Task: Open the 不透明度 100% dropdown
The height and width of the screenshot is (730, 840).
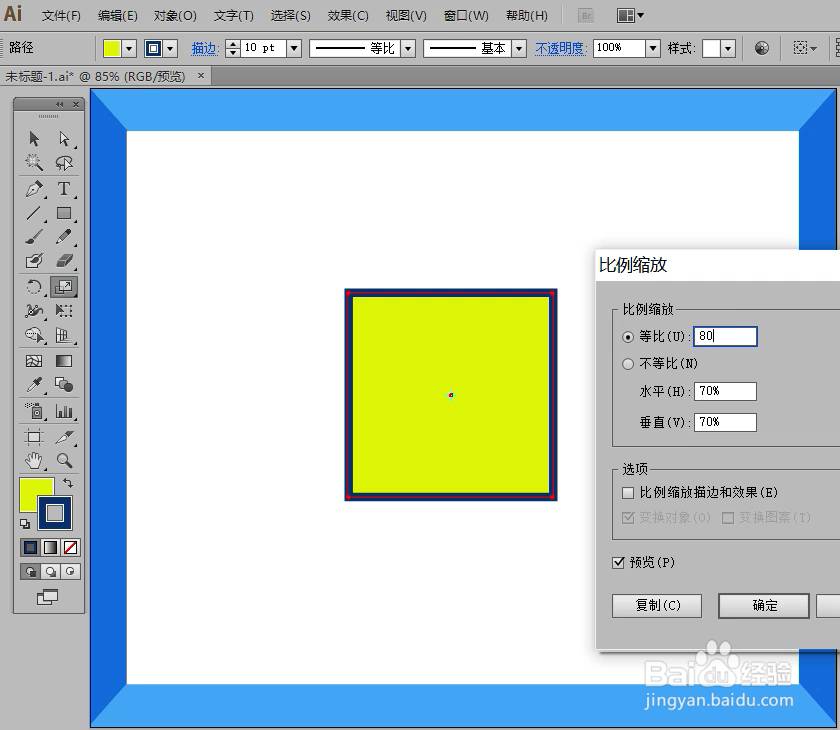Action: tap(655, 47)
